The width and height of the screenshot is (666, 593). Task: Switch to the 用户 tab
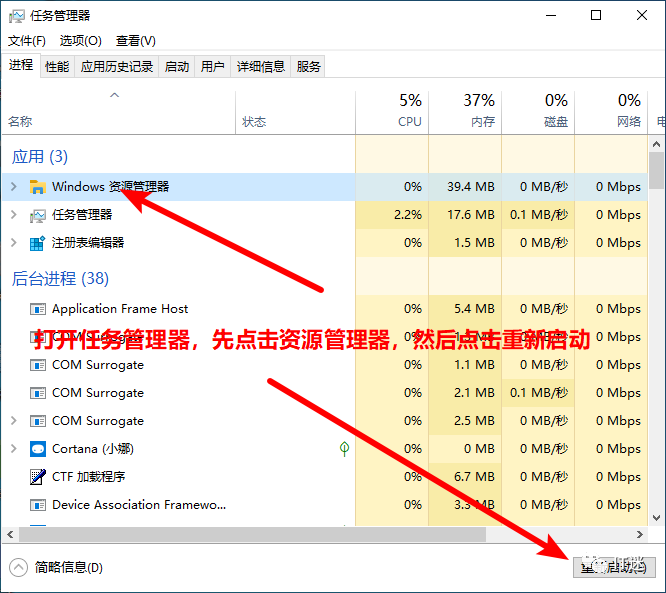212,67
